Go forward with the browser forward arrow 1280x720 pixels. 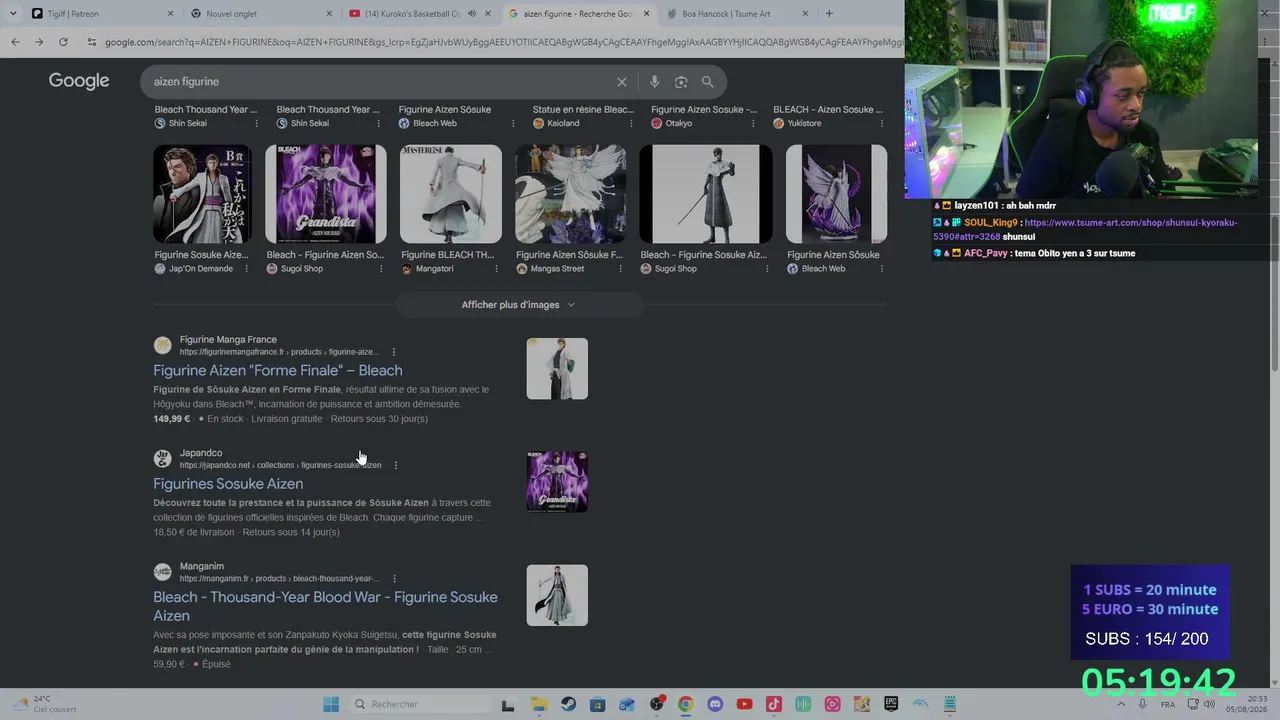[39, 42]
